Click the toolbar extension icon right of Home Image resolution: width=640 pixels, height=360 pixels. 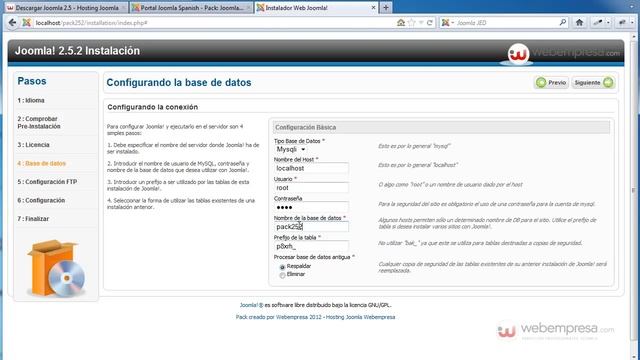coord(598,23)
